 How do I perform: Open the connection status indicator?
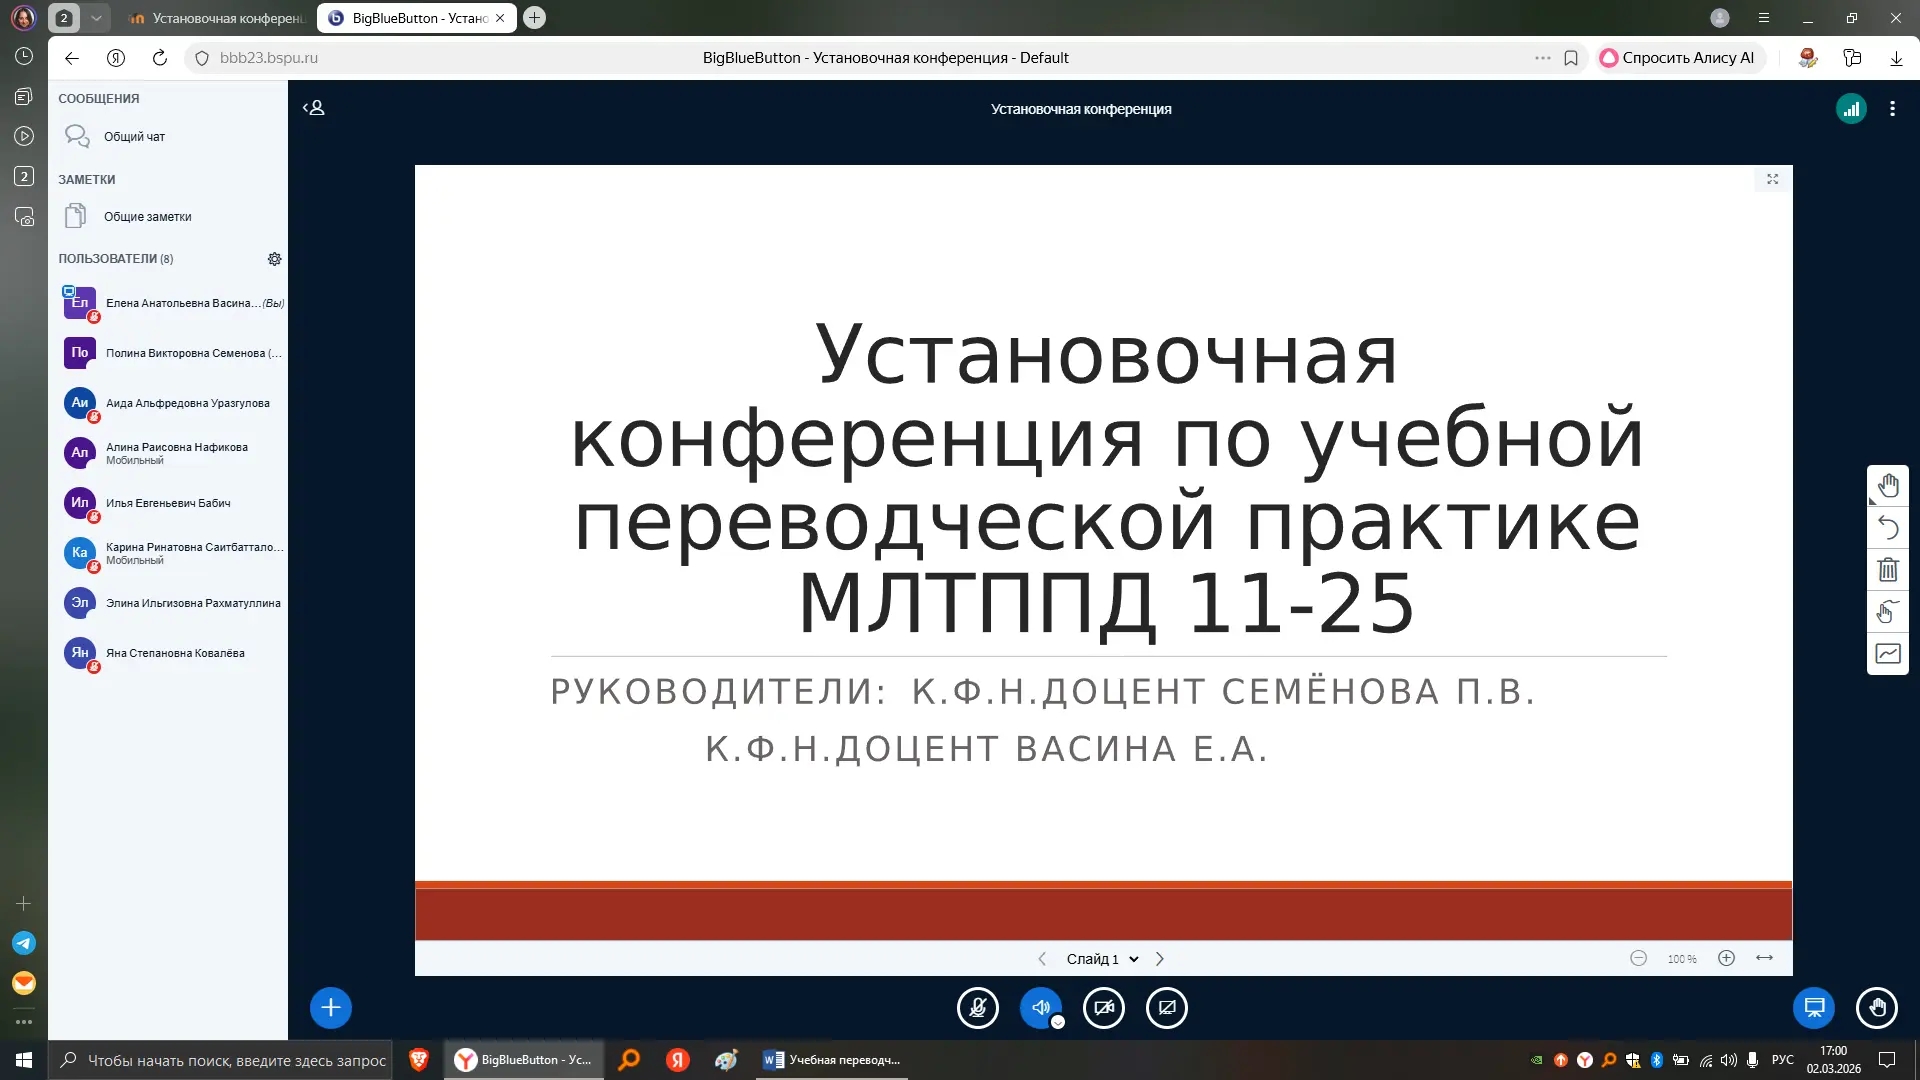tap(1851, 109)
